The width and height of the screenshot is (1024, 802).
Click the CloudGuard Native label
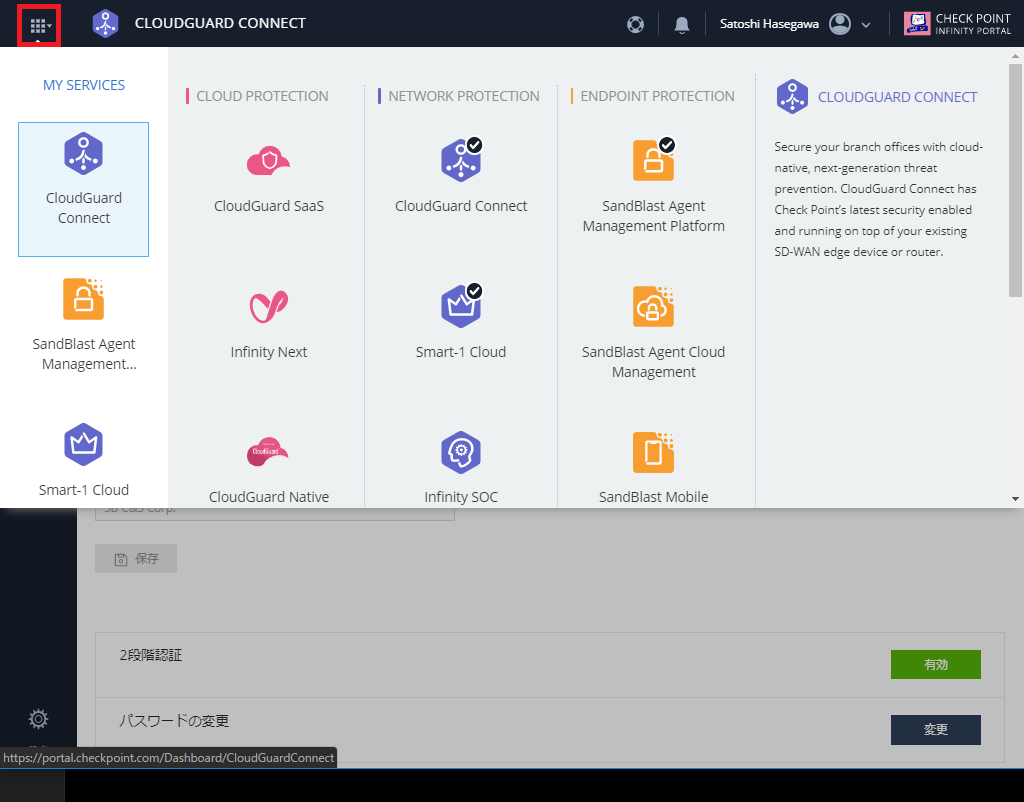[x=269, y=497]
